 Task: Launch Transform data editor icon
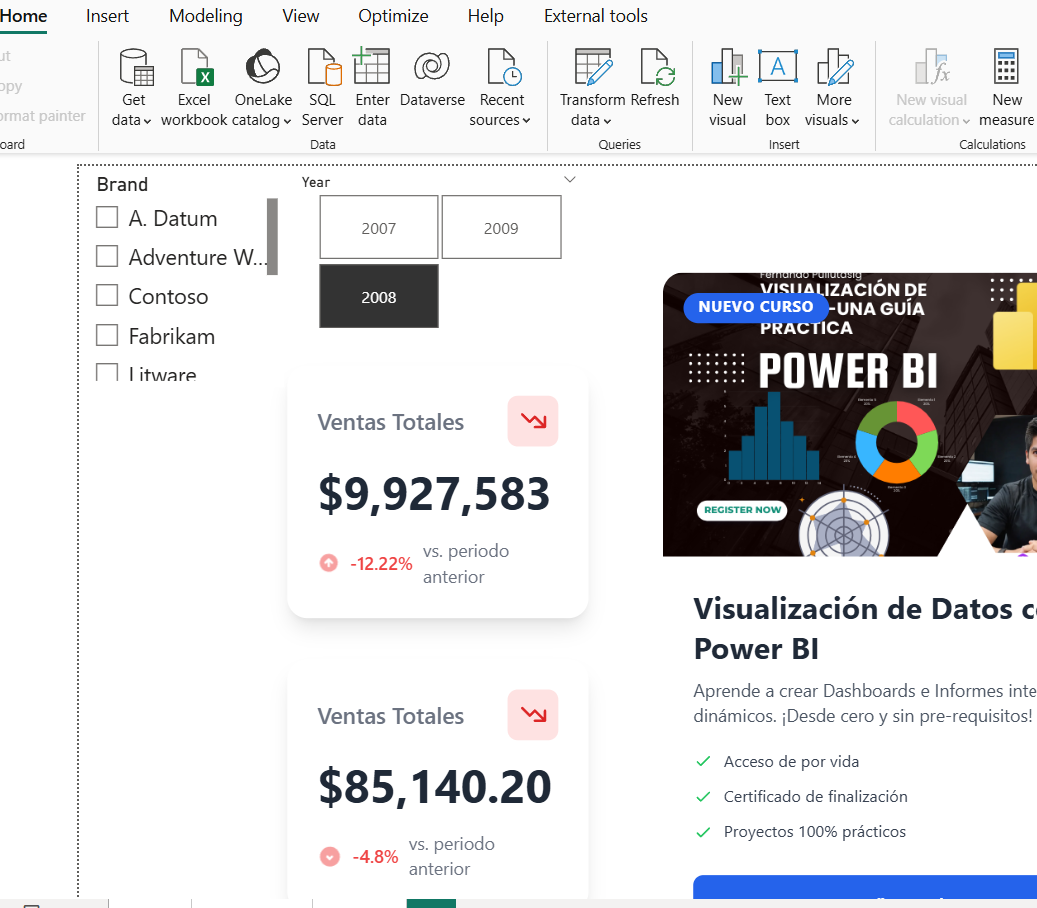(x=593, y=67)
